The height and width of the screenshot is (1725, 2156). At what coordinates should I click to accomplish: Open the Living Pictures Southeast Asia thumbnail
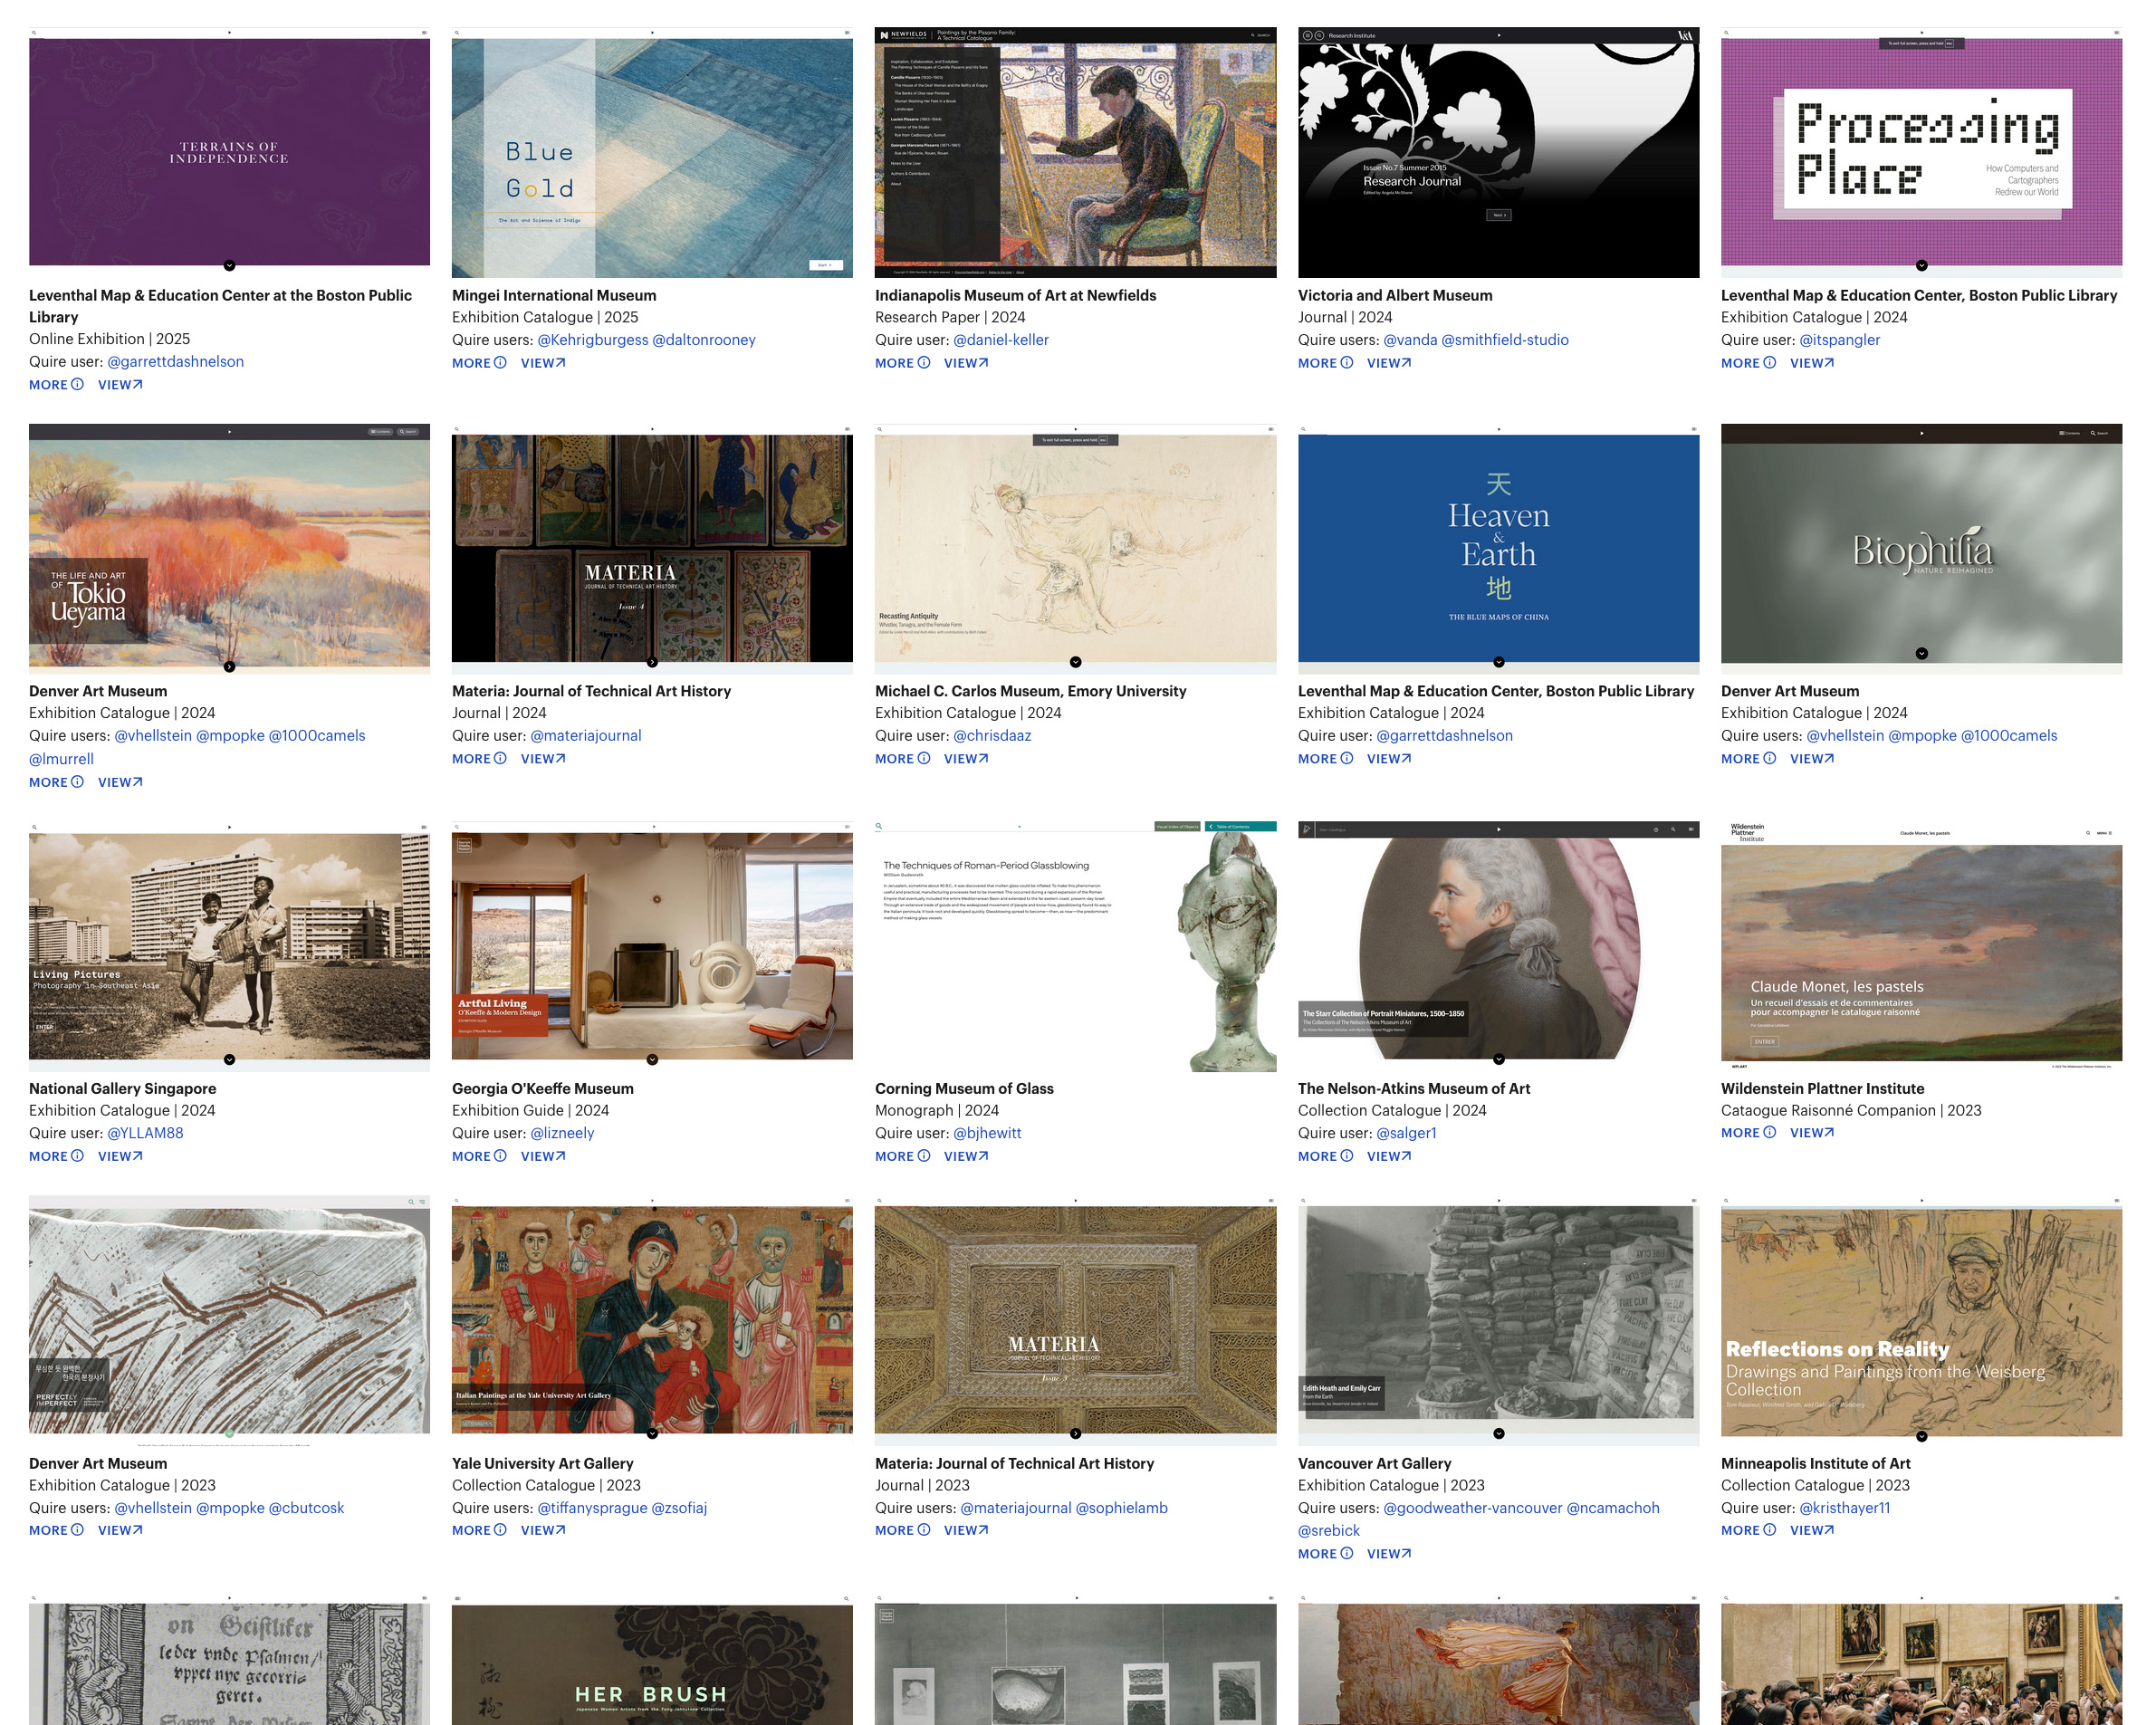tap(229, 945)
